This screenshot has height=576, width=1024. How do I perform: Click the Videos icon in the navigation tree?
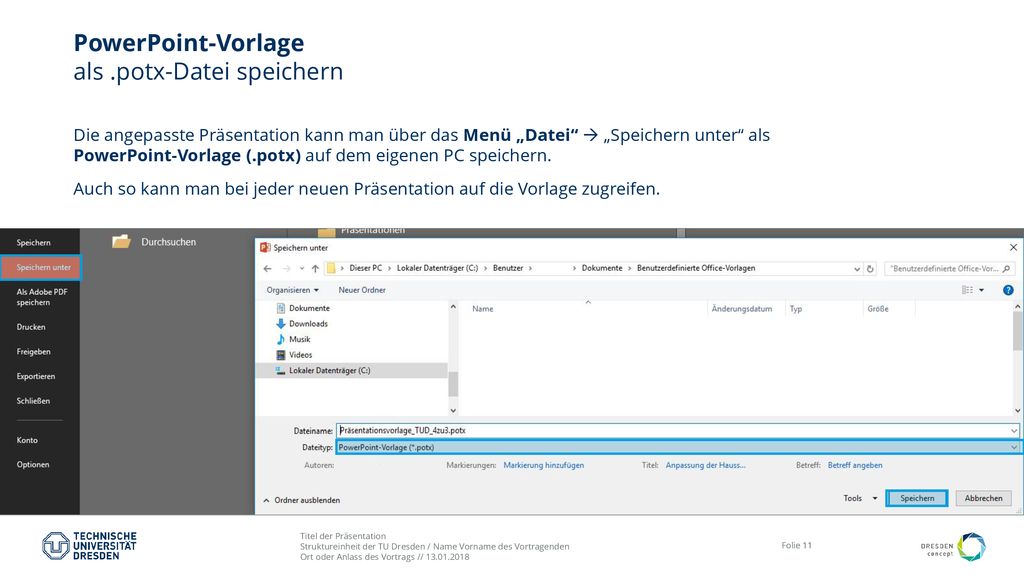pos(281,355)
